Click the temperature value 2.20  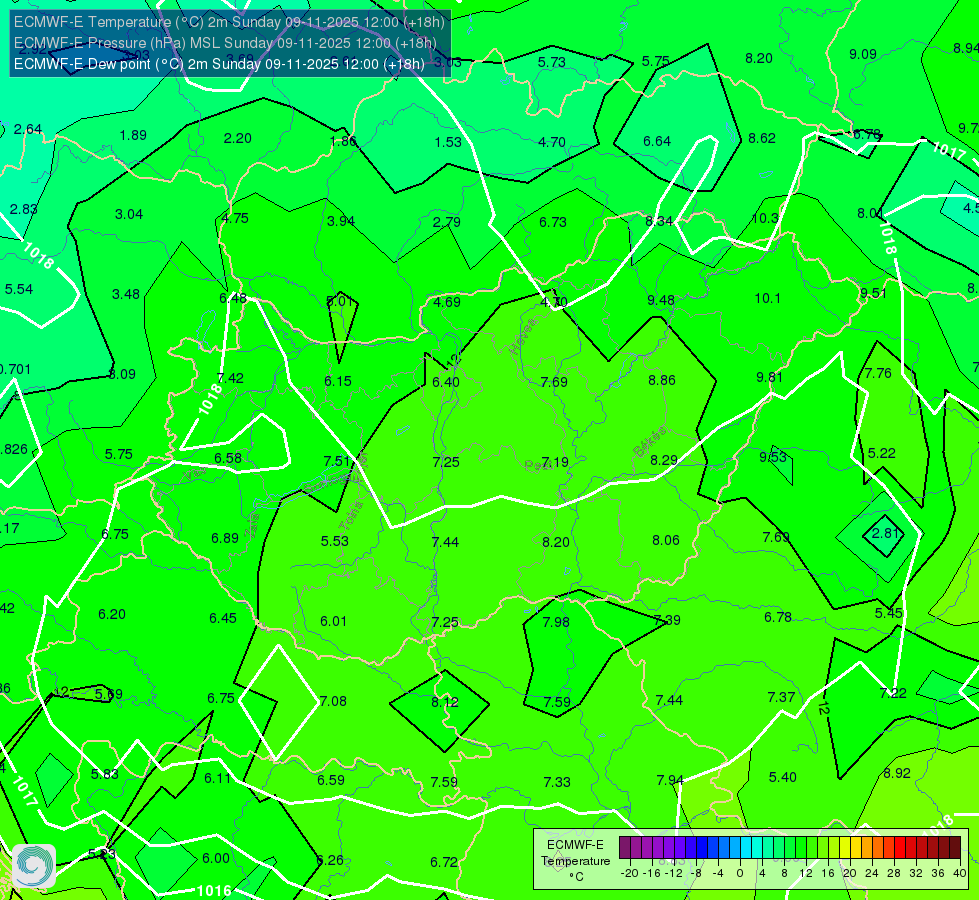237,139
